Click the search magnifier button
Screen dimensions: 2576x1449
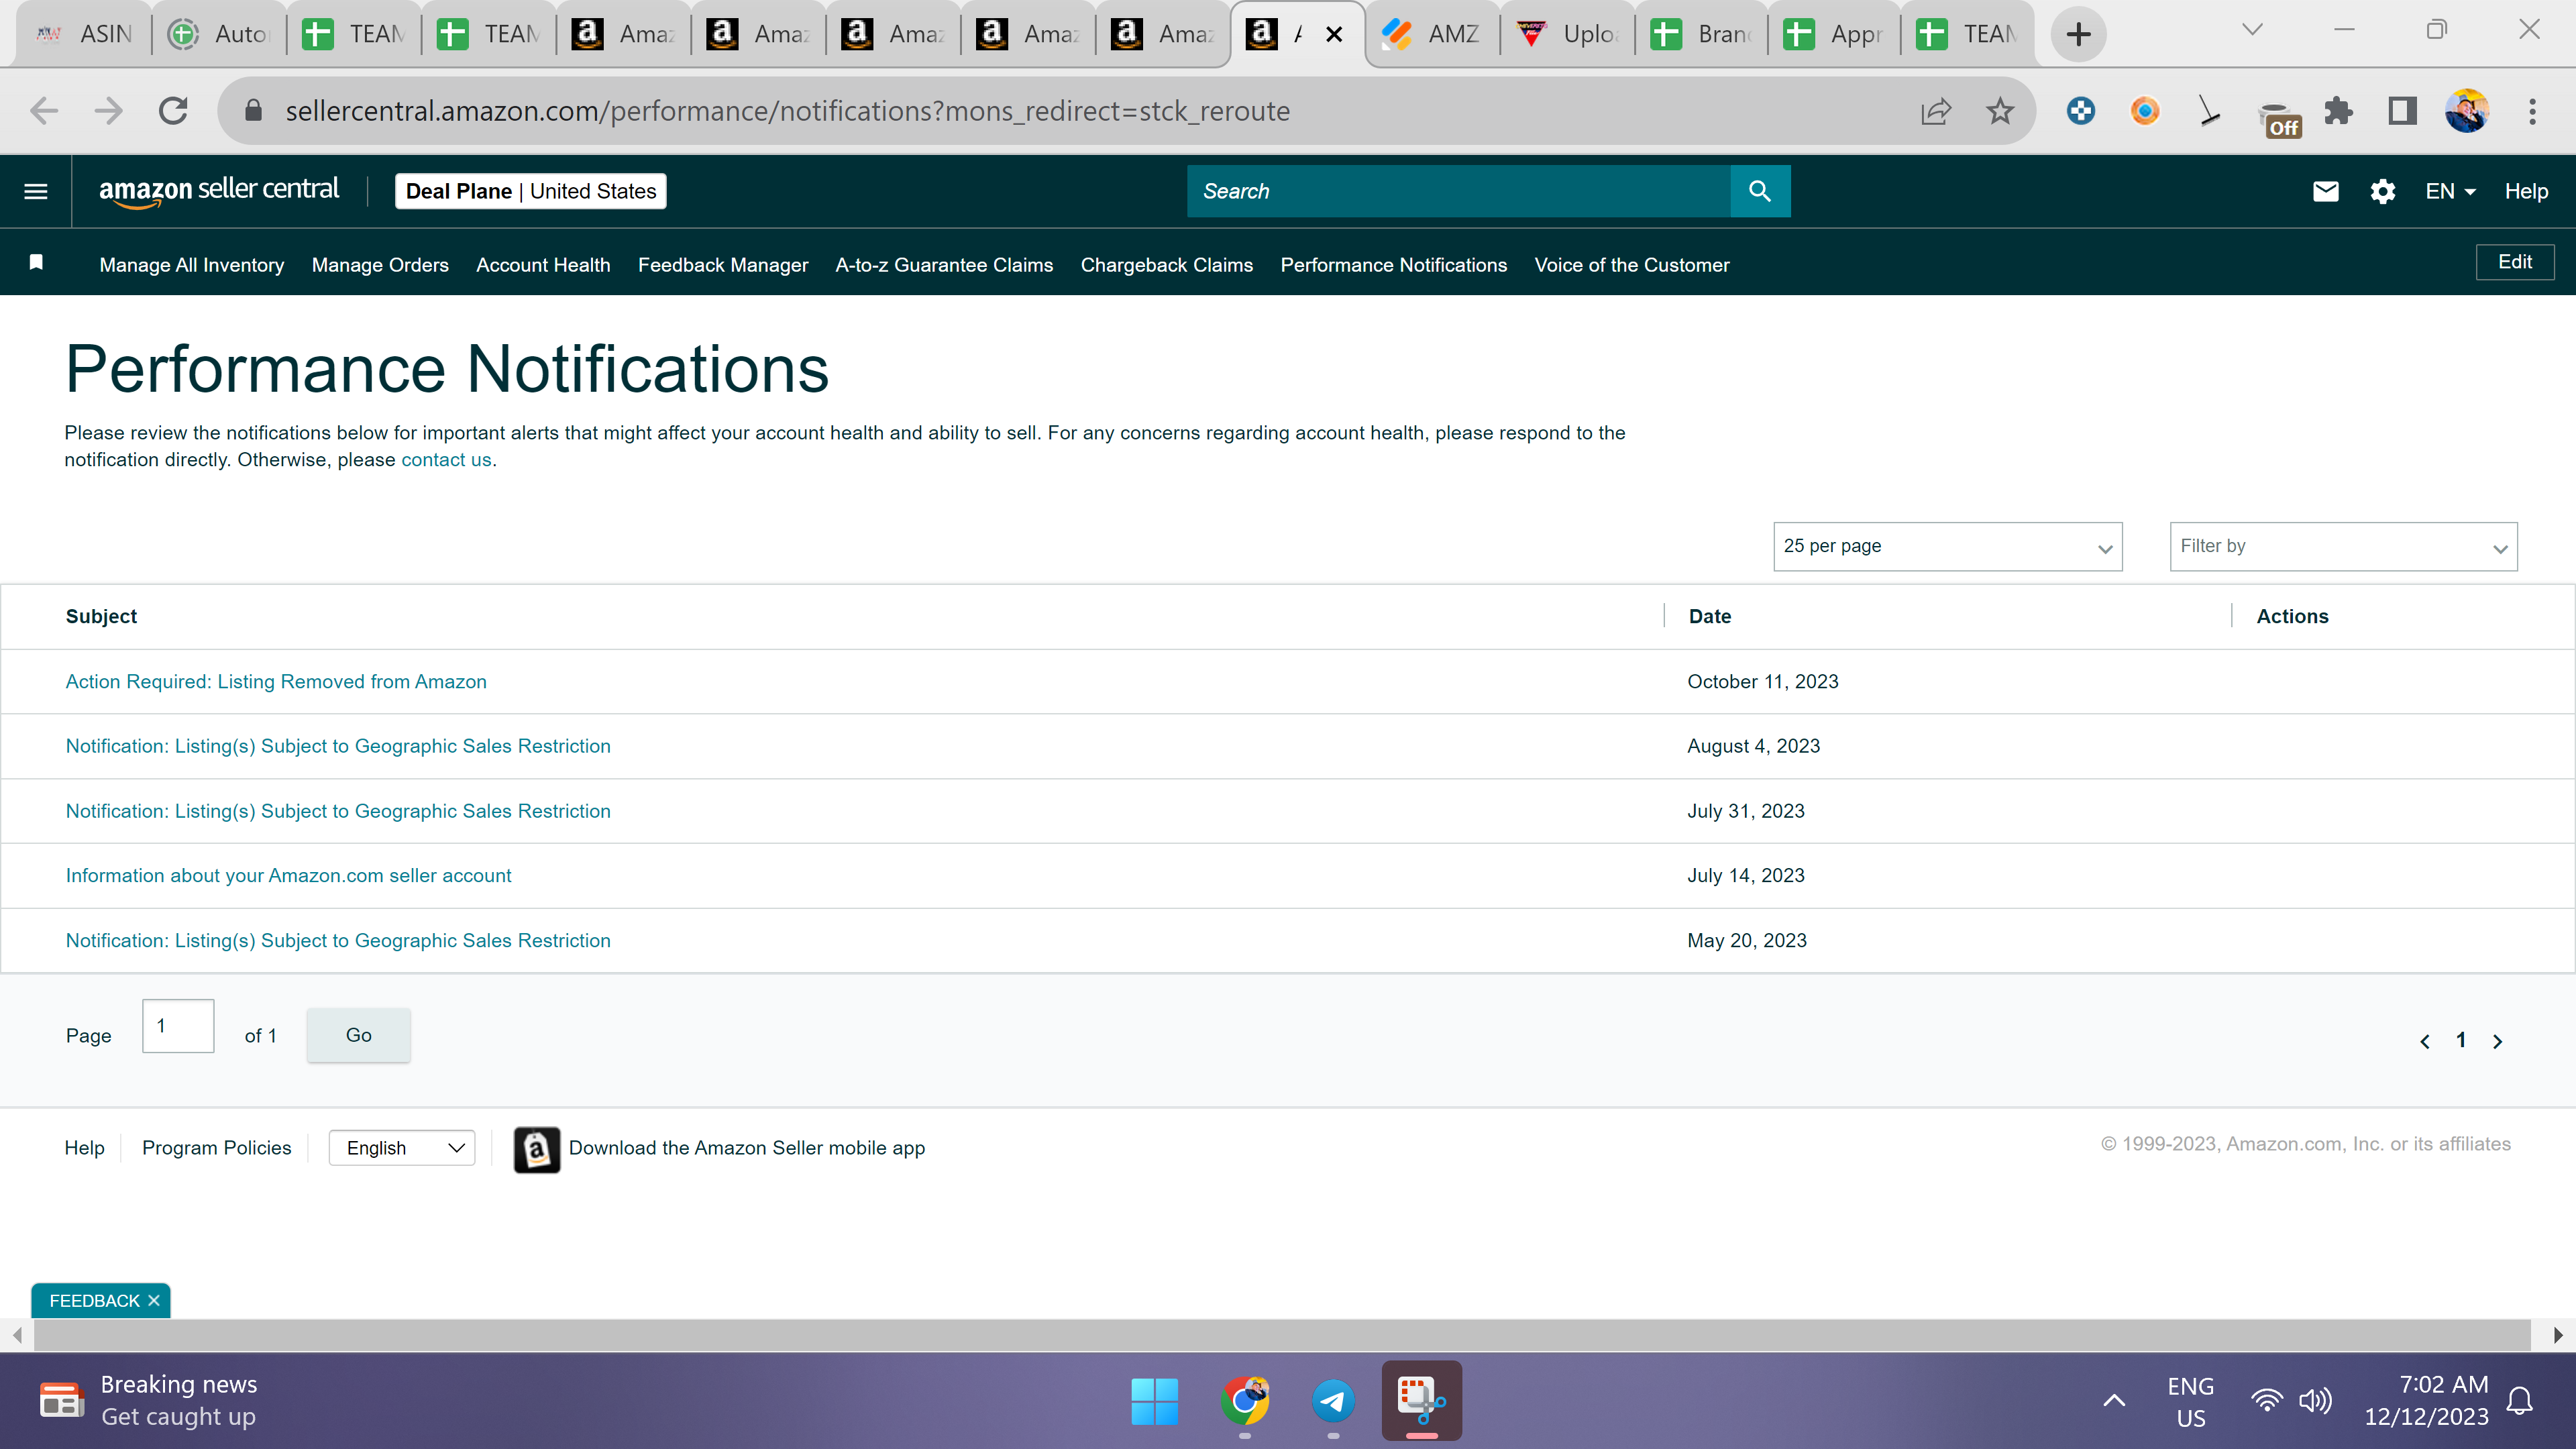click(1760, 191)
